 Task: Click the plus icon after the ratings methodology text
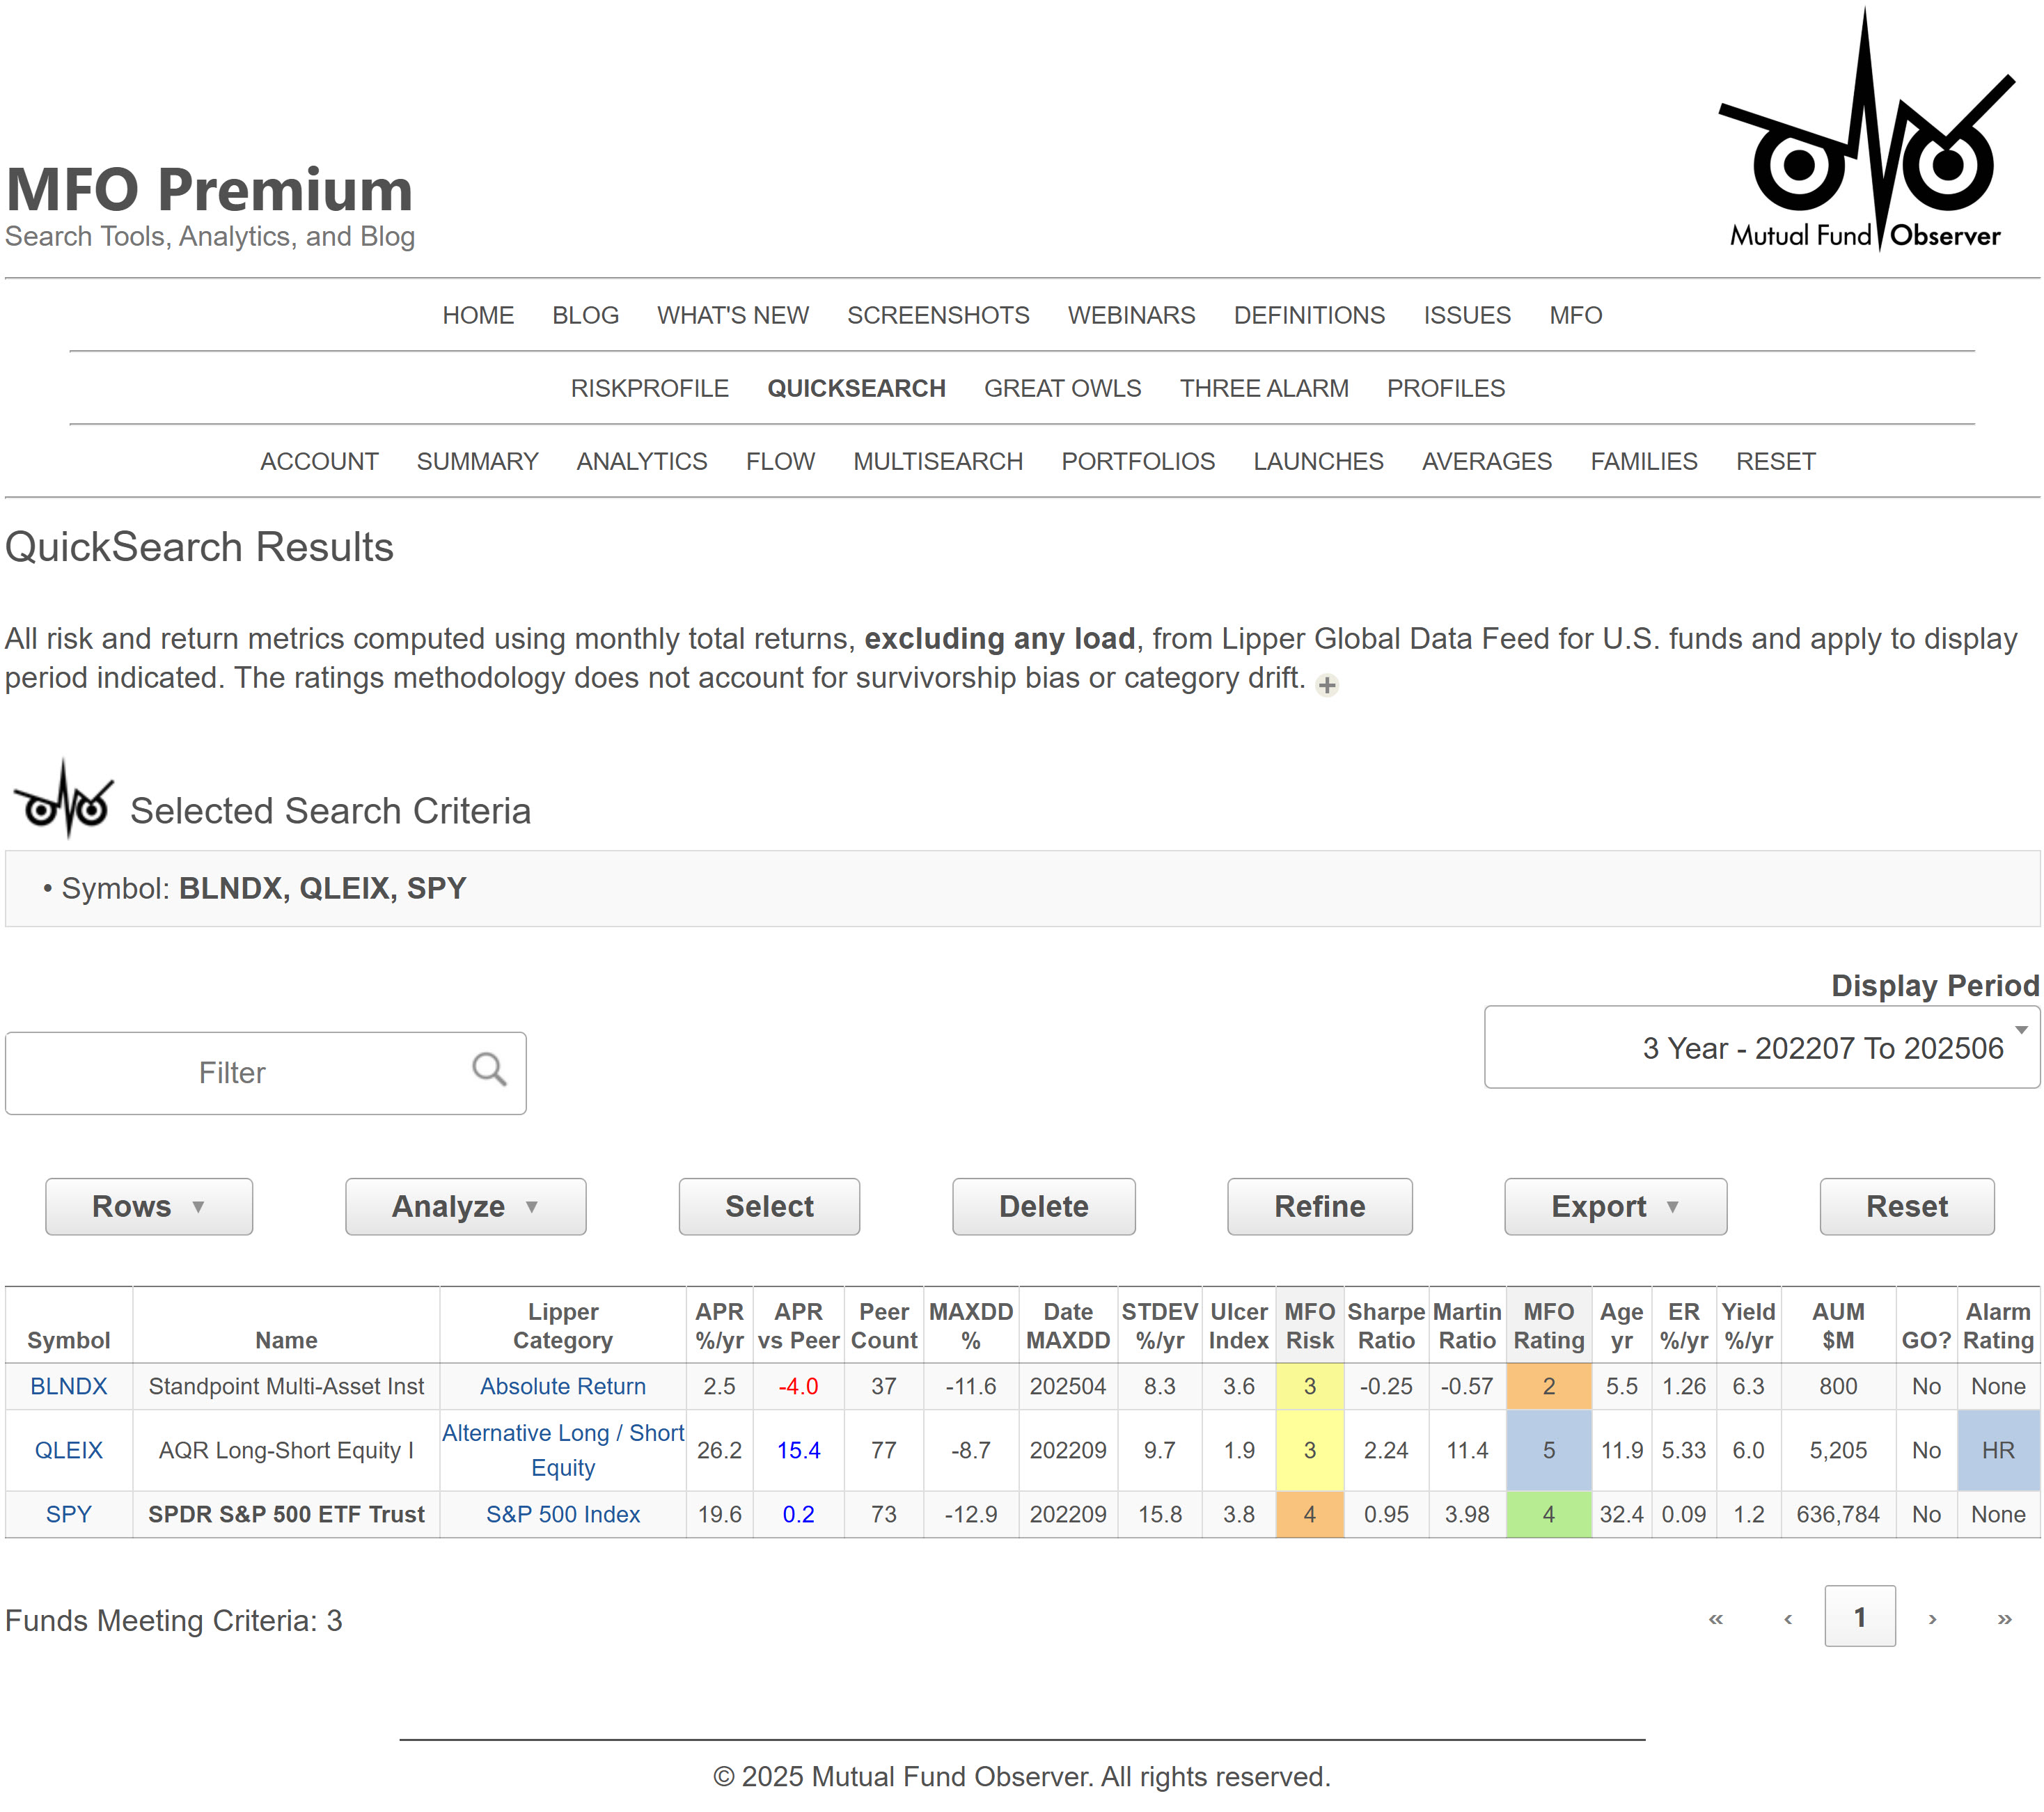click(1328, 685)
